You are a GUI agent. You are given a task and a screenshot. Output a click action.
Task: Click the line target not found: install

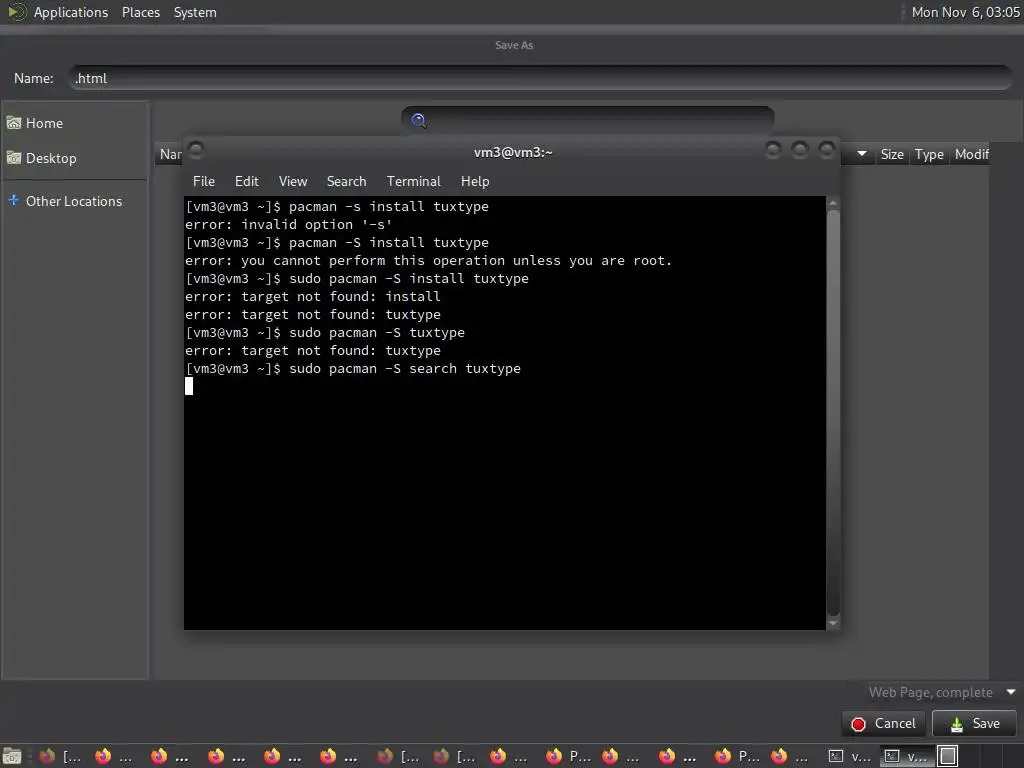tap(313, 296)
